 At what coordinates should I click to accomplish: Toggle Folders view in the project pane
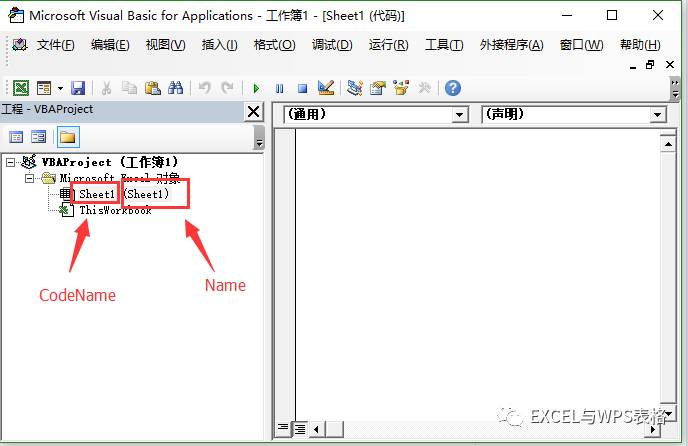tap(68, 137)
